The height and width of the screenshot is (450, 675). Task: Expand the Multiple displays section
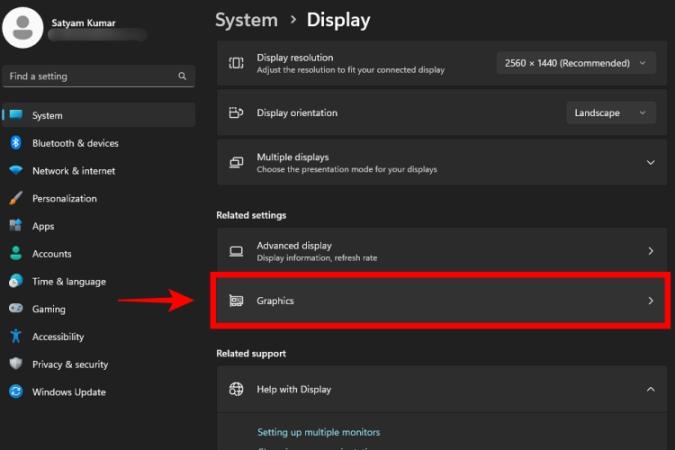tap(650, 162)
